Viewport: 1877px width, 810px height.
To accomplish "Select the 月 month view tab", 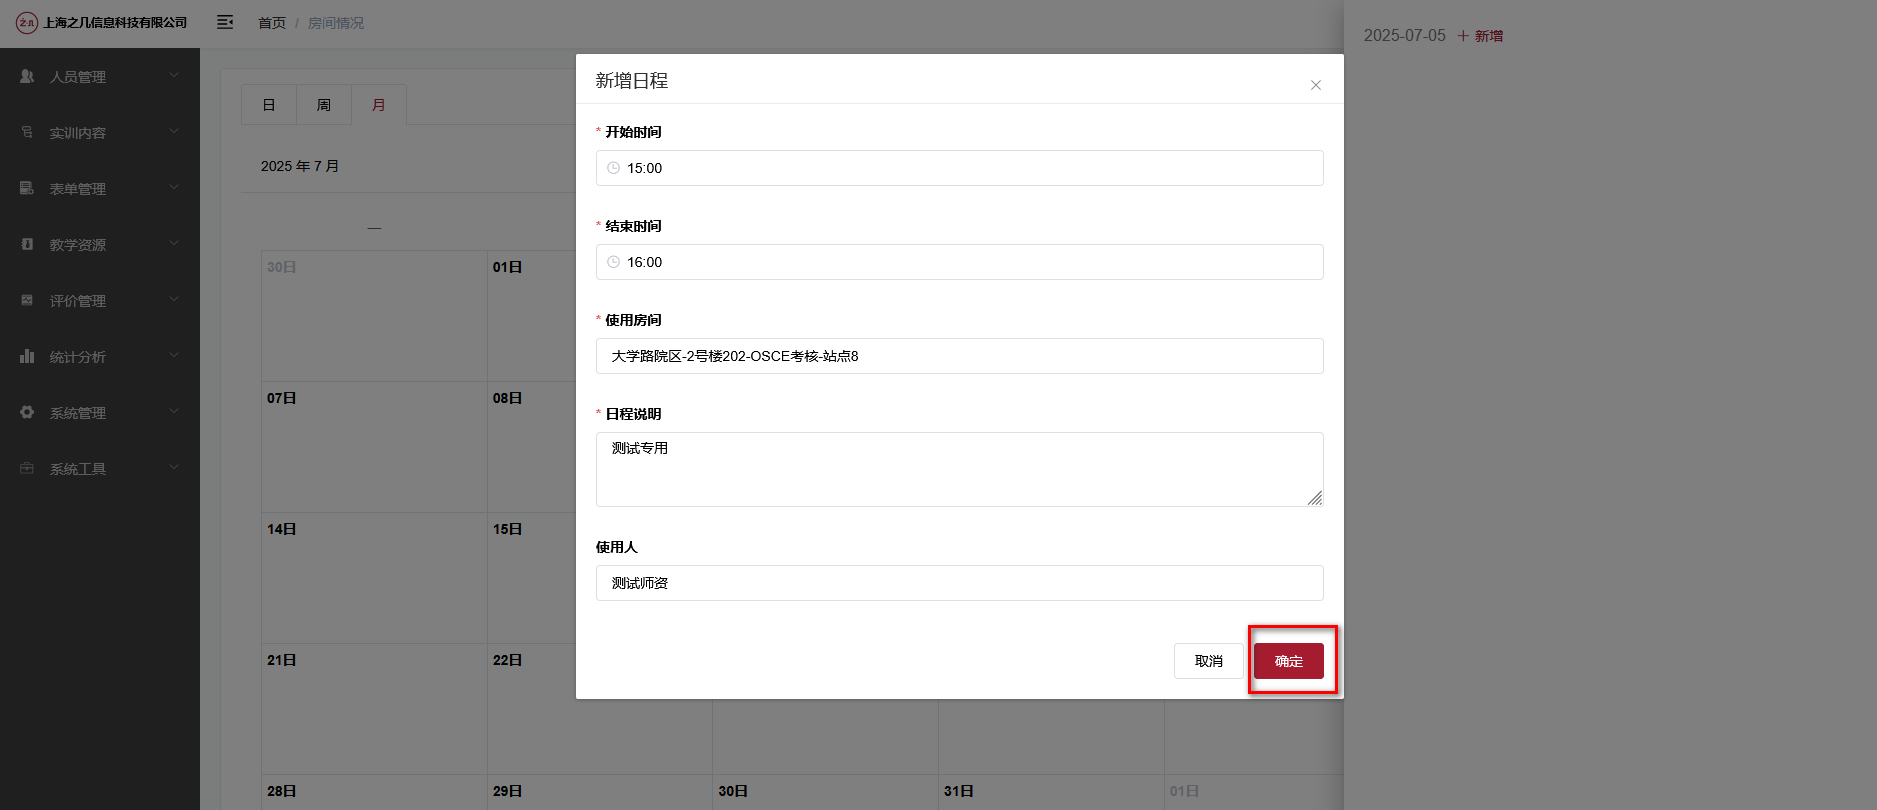I will pos(379,105).
